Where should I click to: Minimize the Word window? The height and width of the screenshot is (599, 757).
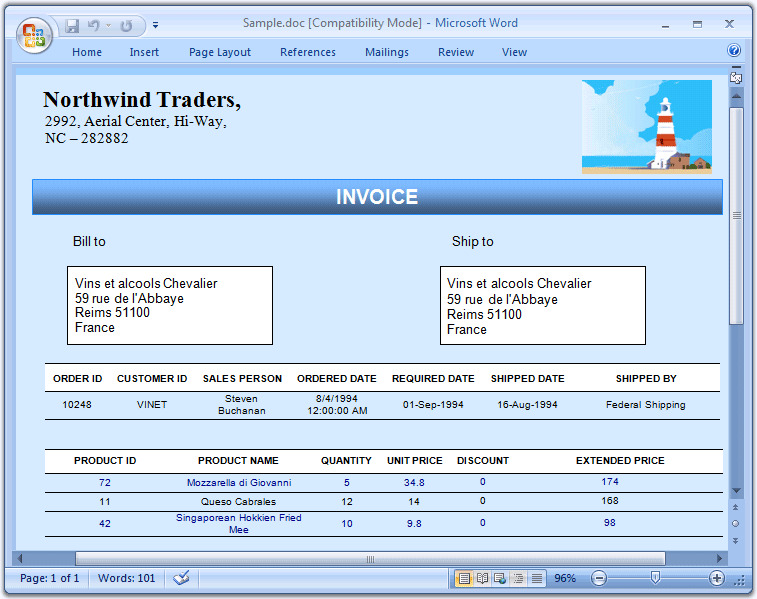665,25
